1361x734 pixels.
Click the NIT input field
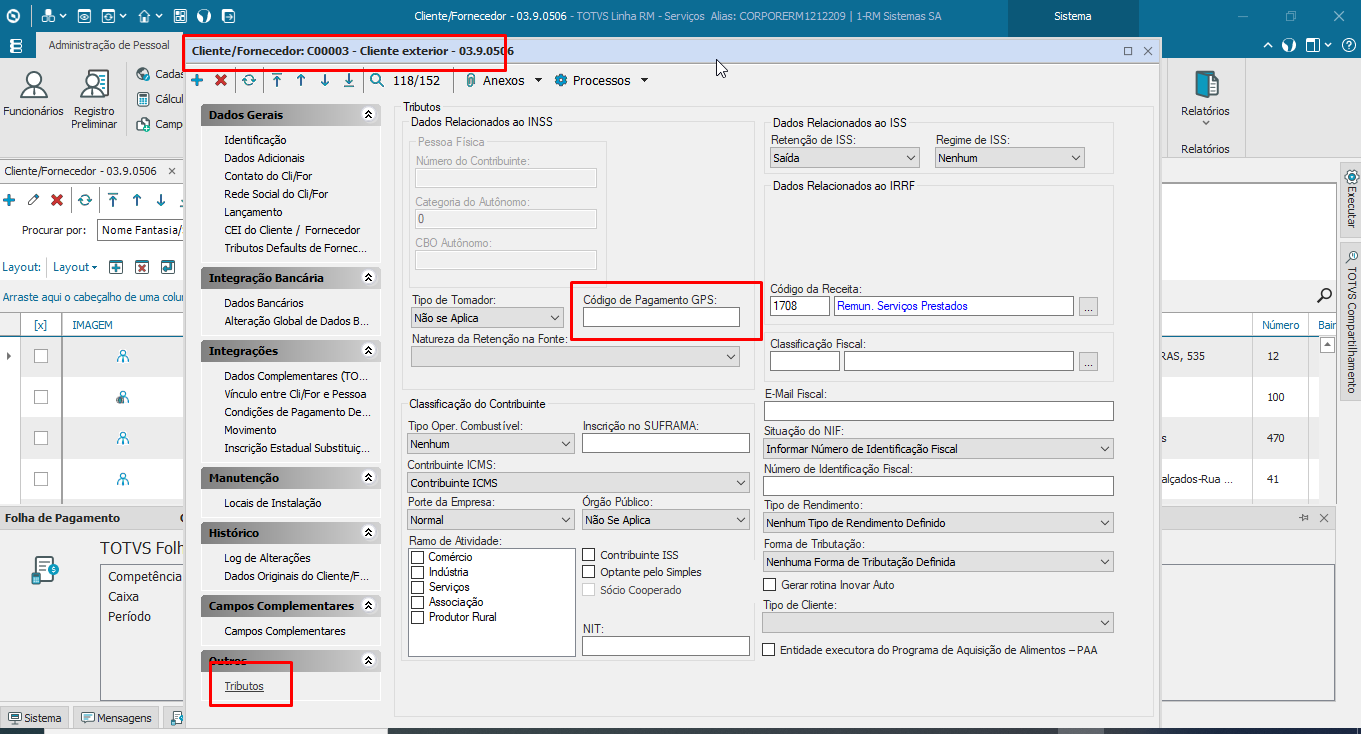[666, 646]
